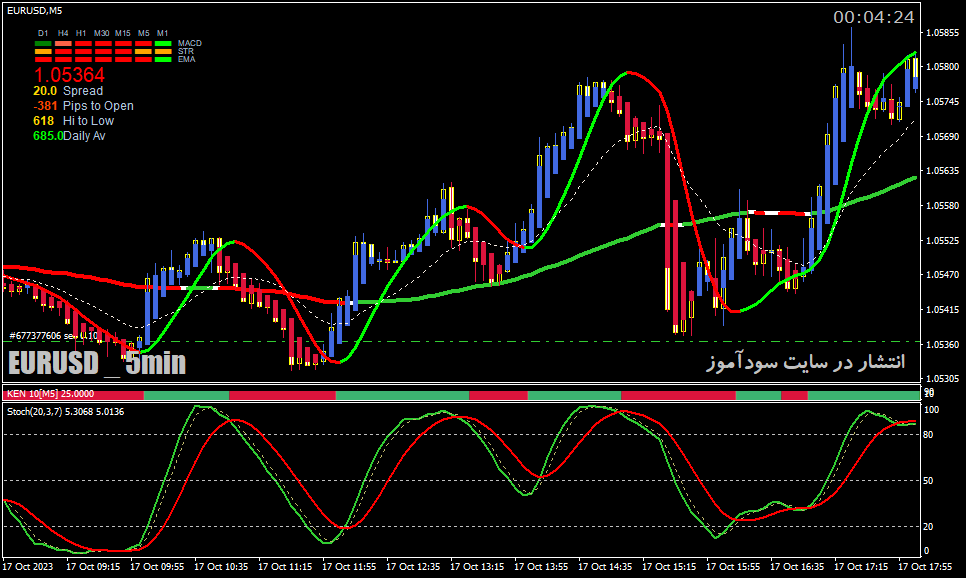Click the D1 MACD signal bar
Viewport: 966px width, 578px height.
[43, 44]
